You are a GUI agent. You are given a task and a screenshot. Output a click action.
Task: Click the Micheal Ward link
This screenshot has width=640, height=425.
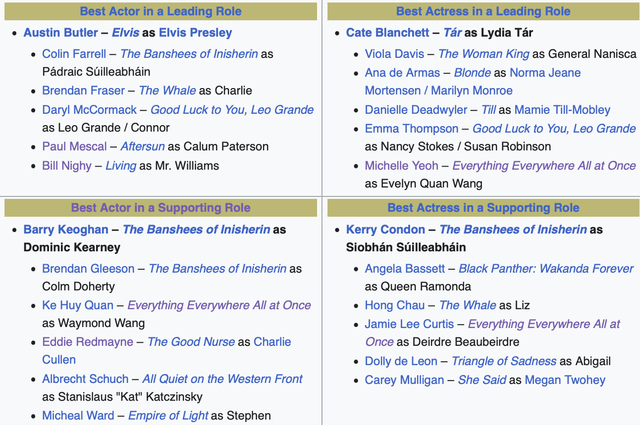pyautogui.click(x=78, y=416)
